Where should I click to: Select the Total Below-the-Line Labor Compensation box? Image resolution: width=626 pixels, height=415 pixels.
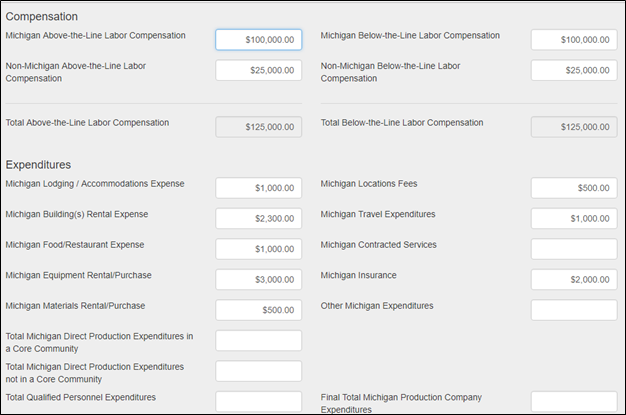pos(573,127)
